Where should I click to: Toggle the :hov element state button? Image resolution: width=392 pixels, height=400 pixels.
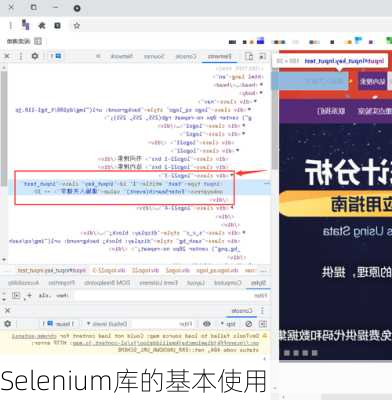(x=62, y=296)
